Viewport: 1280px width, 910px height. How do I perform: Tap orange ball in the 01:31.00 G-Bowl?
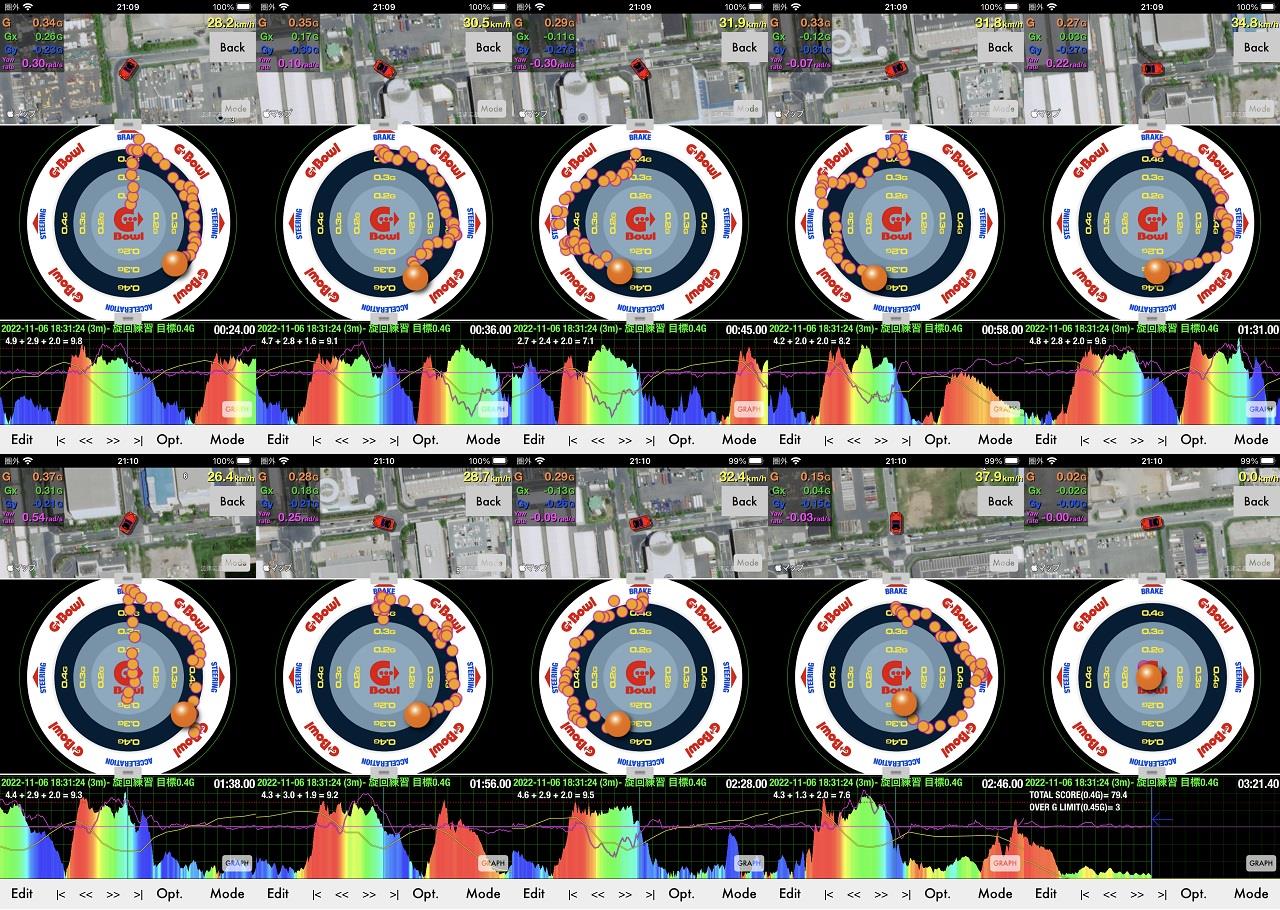point(1157,271)
